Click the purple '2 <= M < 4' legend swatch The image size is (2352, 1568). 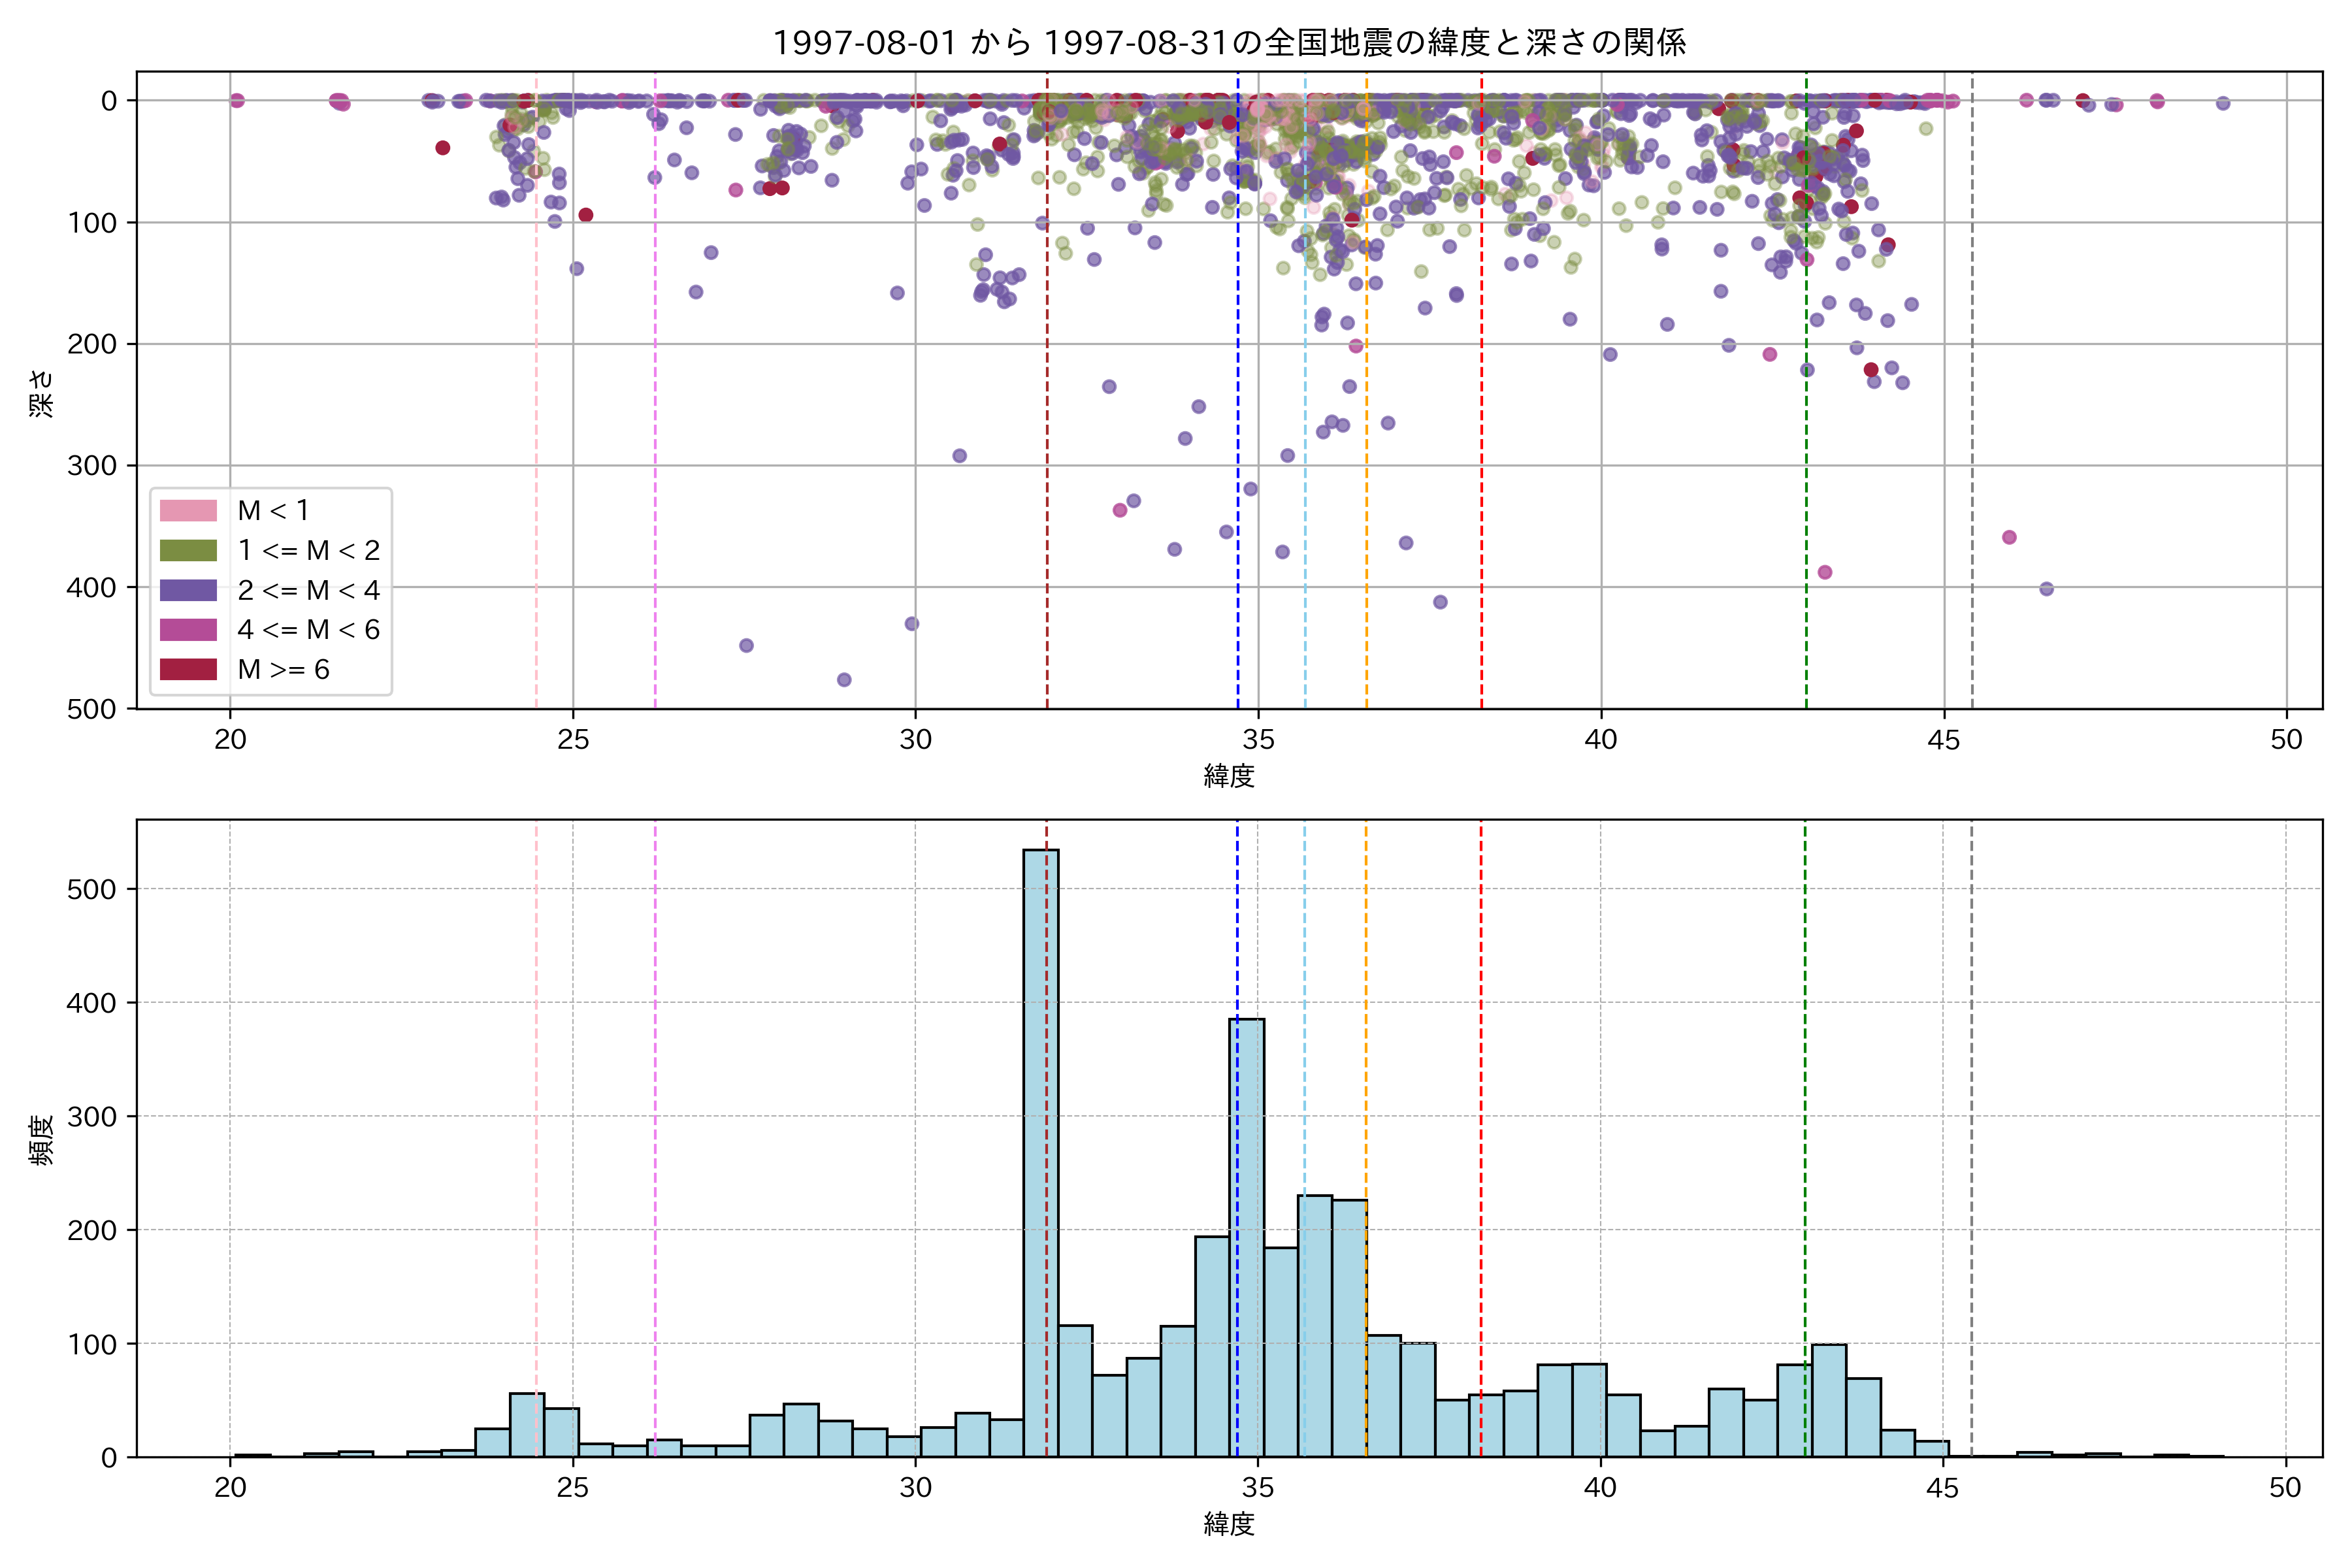pos(188,590)
